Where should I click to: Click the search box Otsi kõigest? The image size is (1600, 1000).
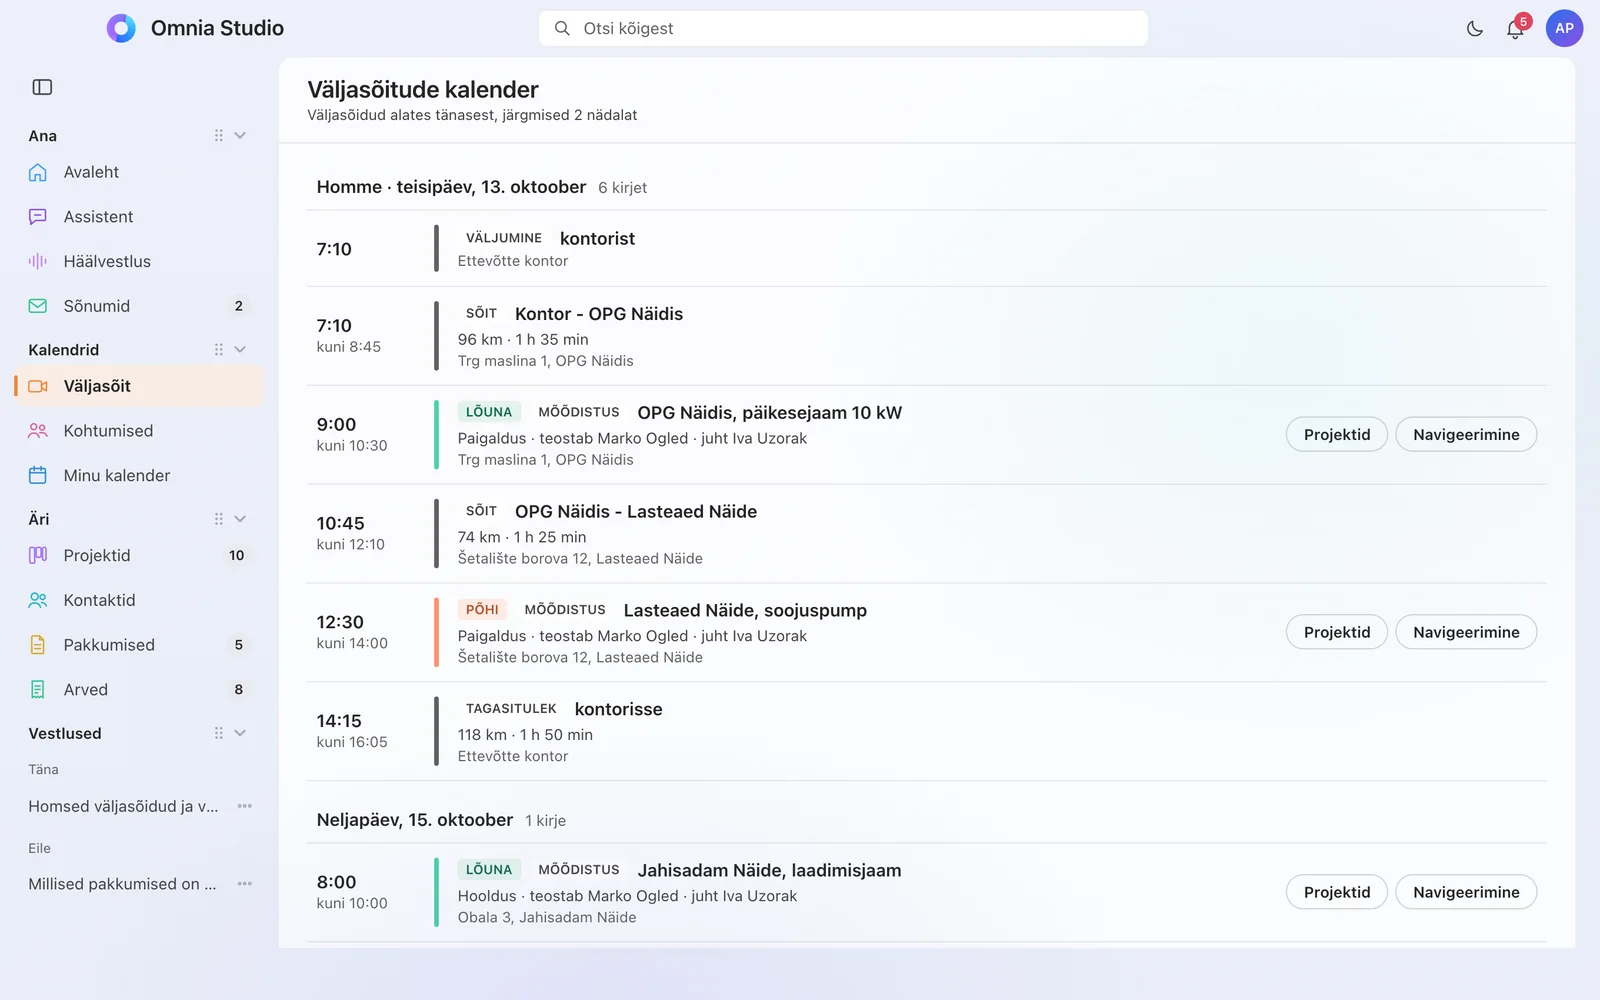tap(843, 28)
